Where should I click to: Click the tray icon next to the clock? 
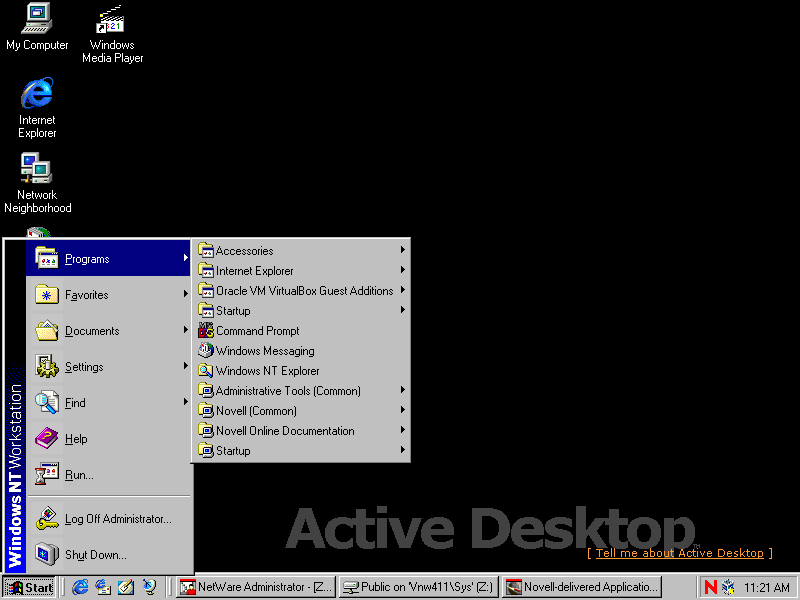[x=729, y=587]
